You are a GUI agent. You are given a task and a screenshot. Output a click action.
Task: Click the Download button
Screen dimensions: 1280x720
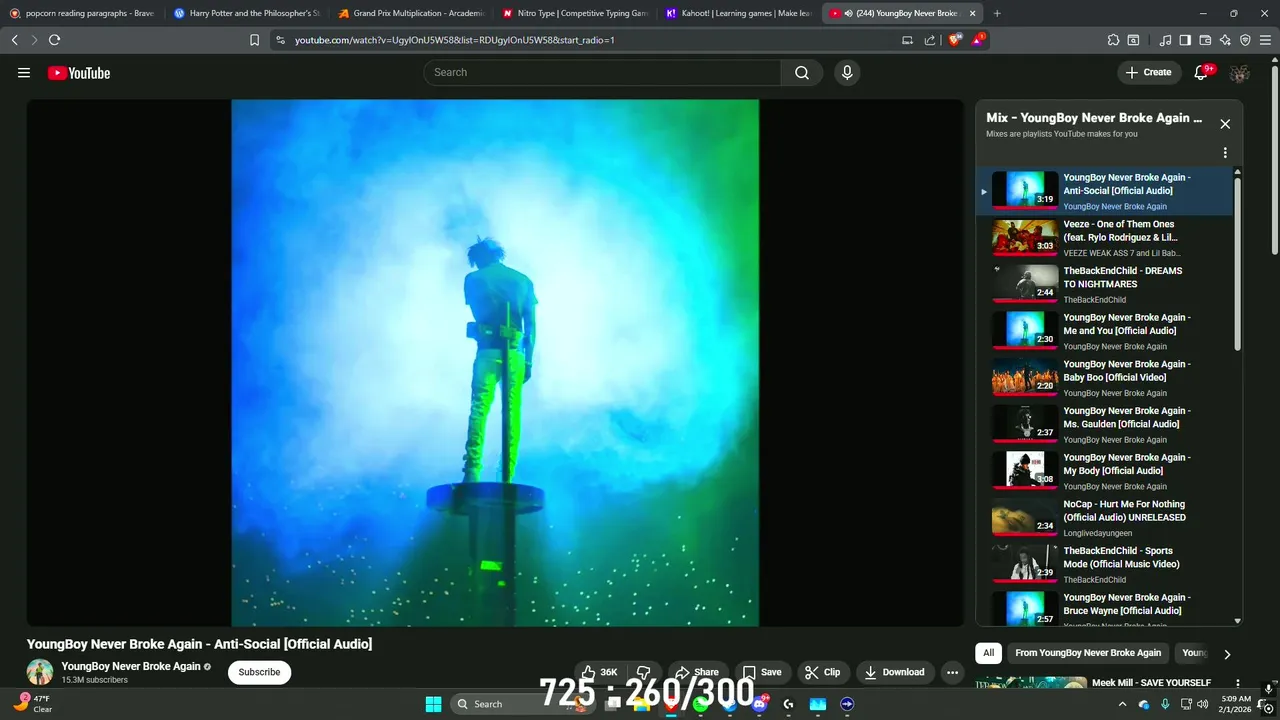(x=895, y=672)
